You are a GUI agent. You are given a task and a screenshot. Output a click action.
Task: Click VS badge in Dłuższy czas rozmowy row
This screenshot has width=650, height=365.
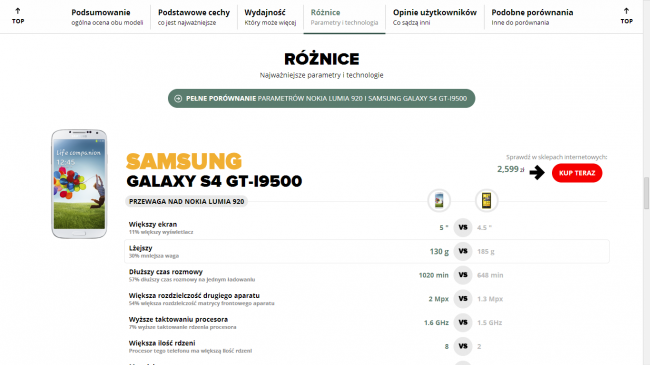[463, 275]
